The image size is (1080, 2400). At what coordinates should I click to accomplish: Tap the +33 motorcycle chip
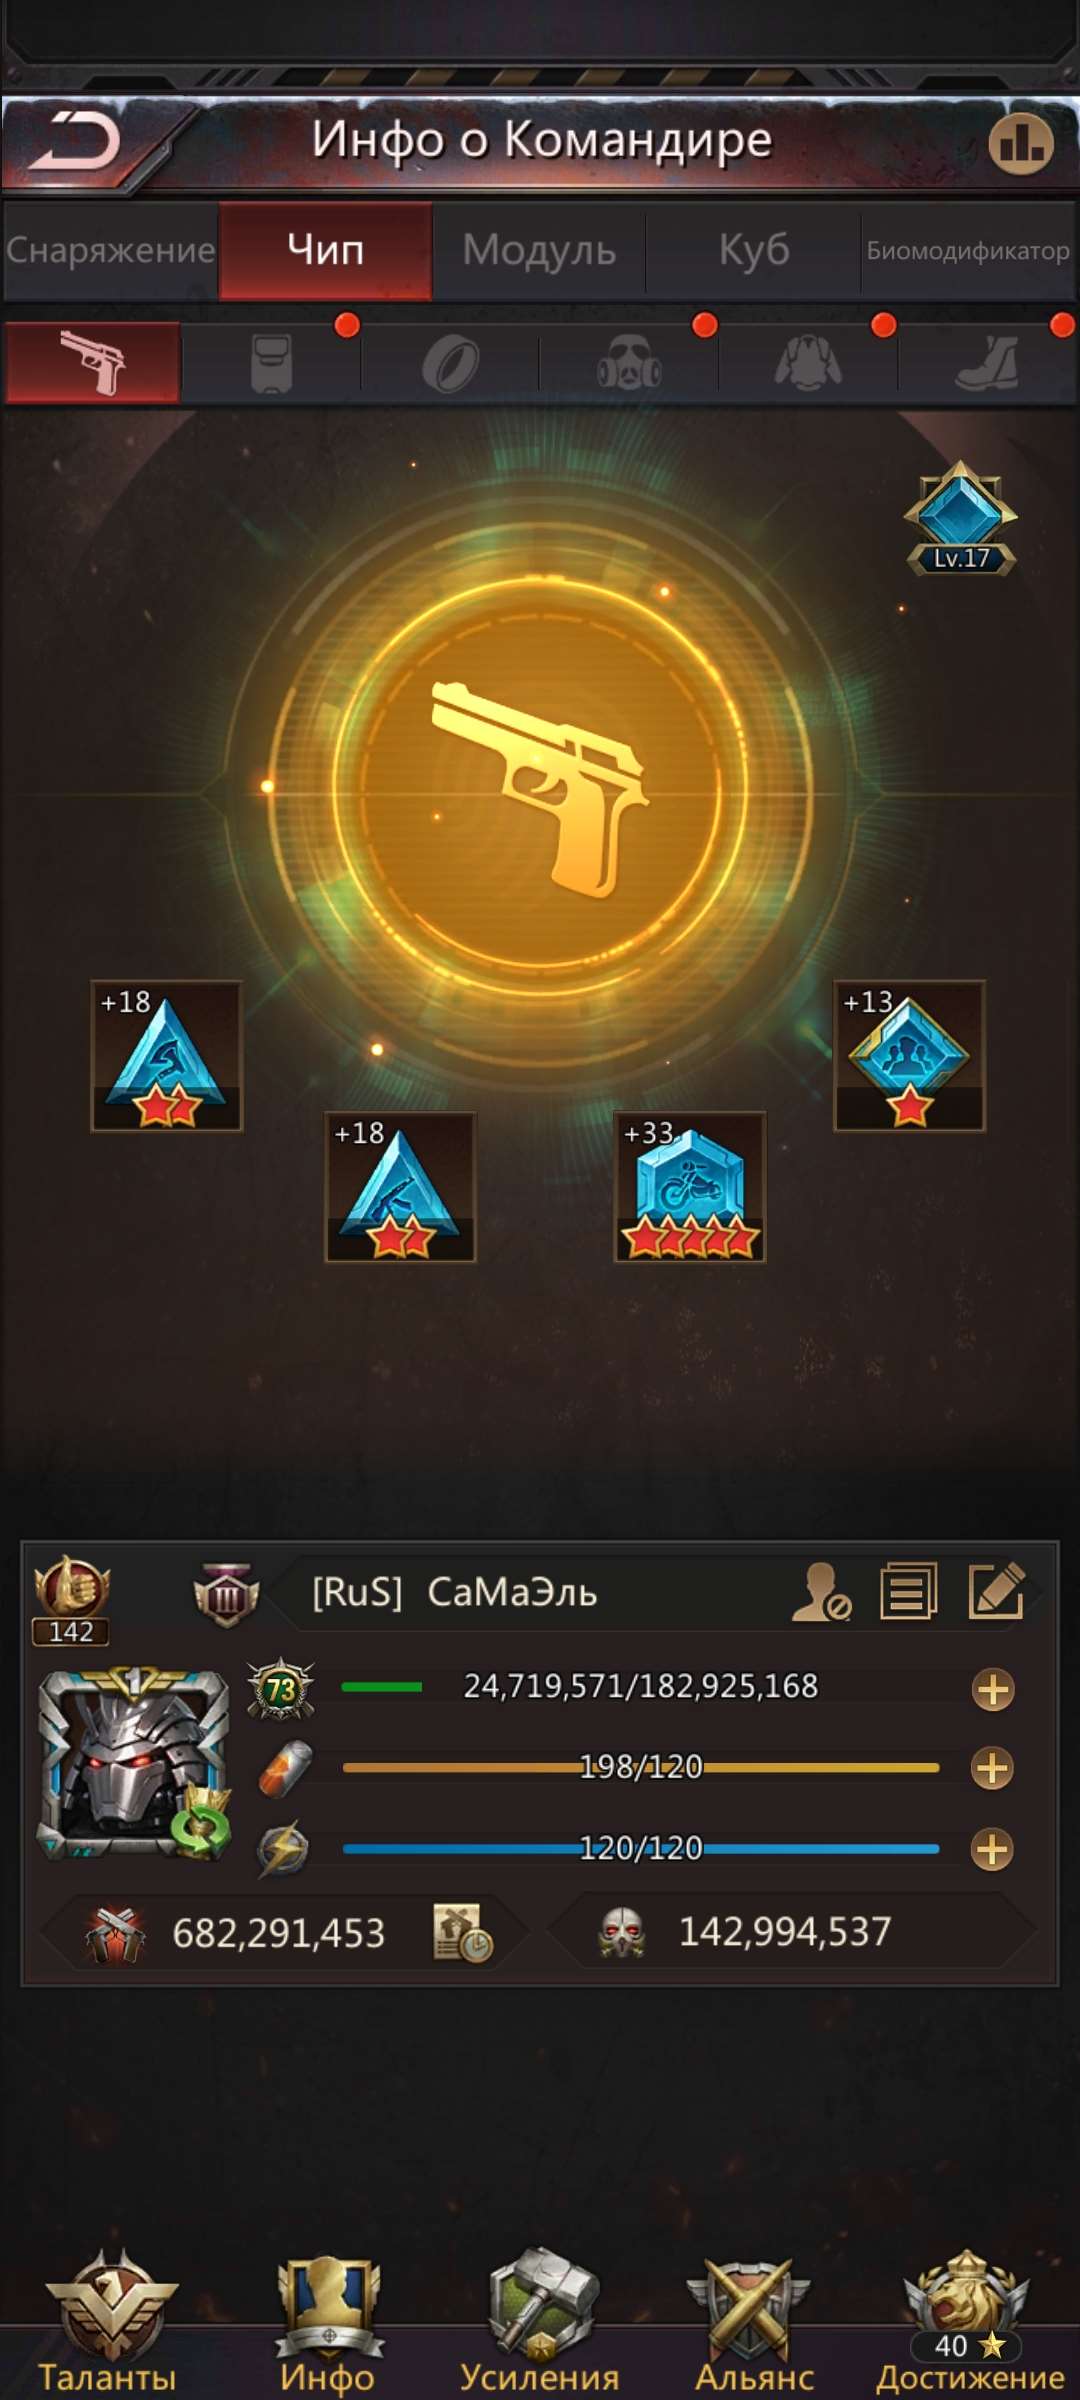point(689,1187)
